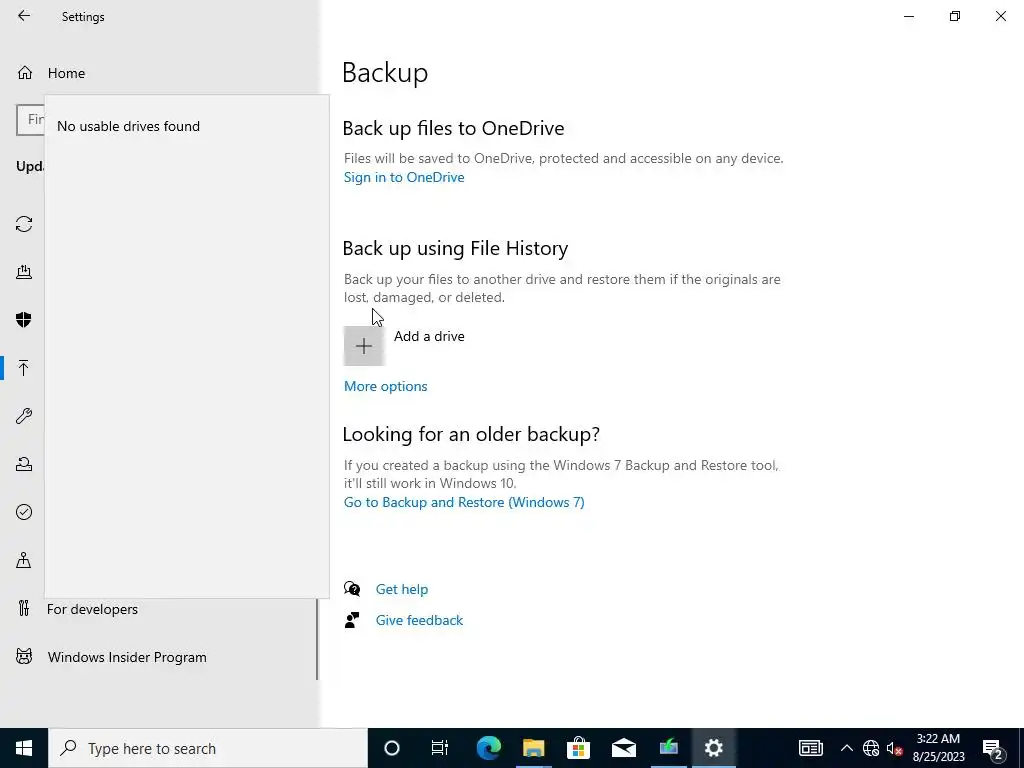Open Cortana circle on taskbar
Viewport: 1024px width, 768px height.
pyautogui.click(x=391, y=748)
